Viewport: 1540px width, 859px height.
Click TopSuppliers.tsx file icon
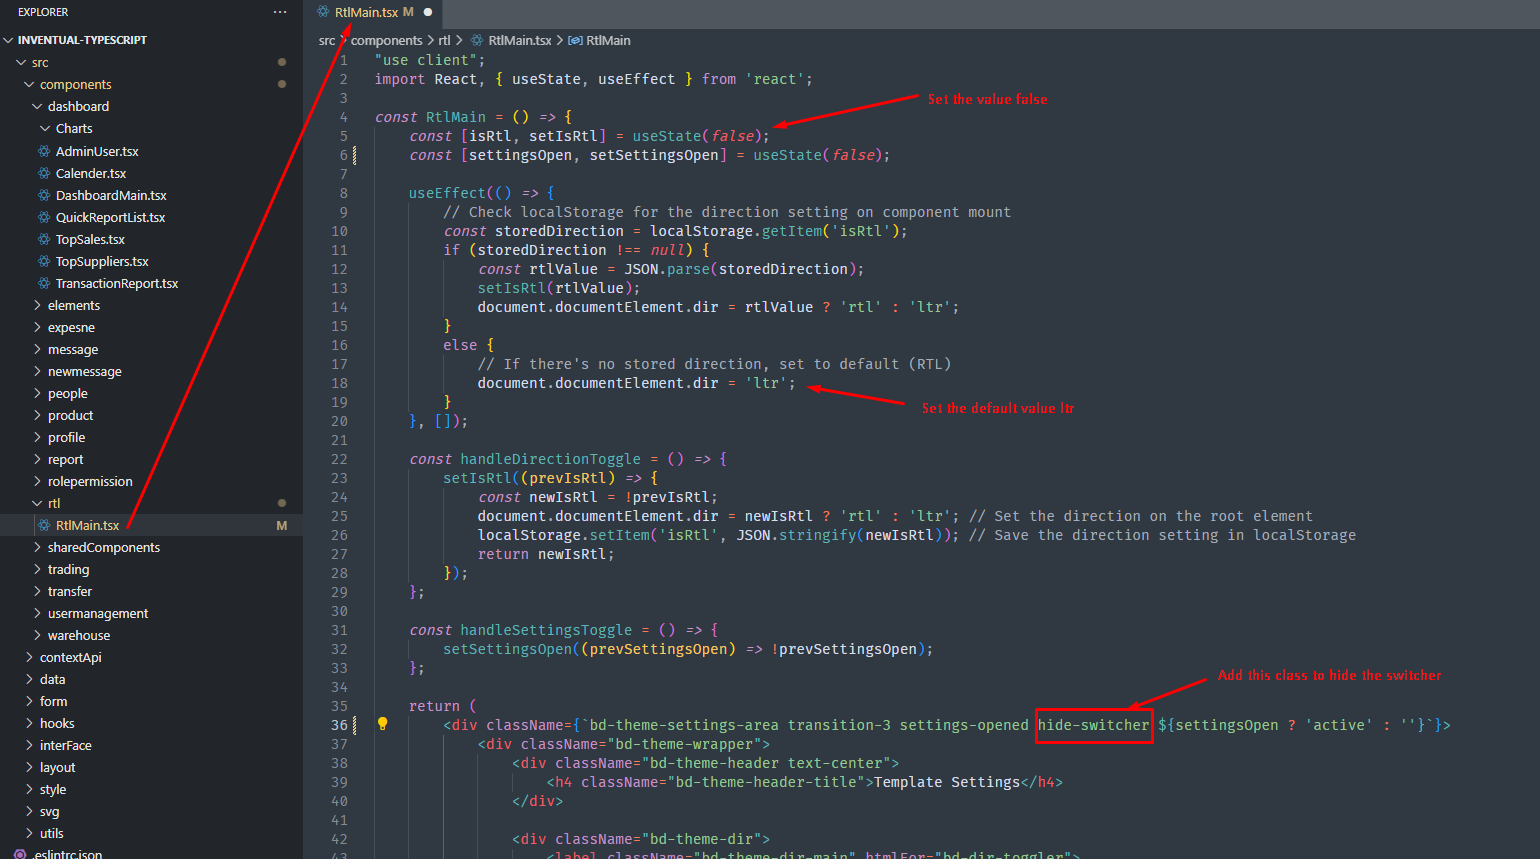pos(44,261)
